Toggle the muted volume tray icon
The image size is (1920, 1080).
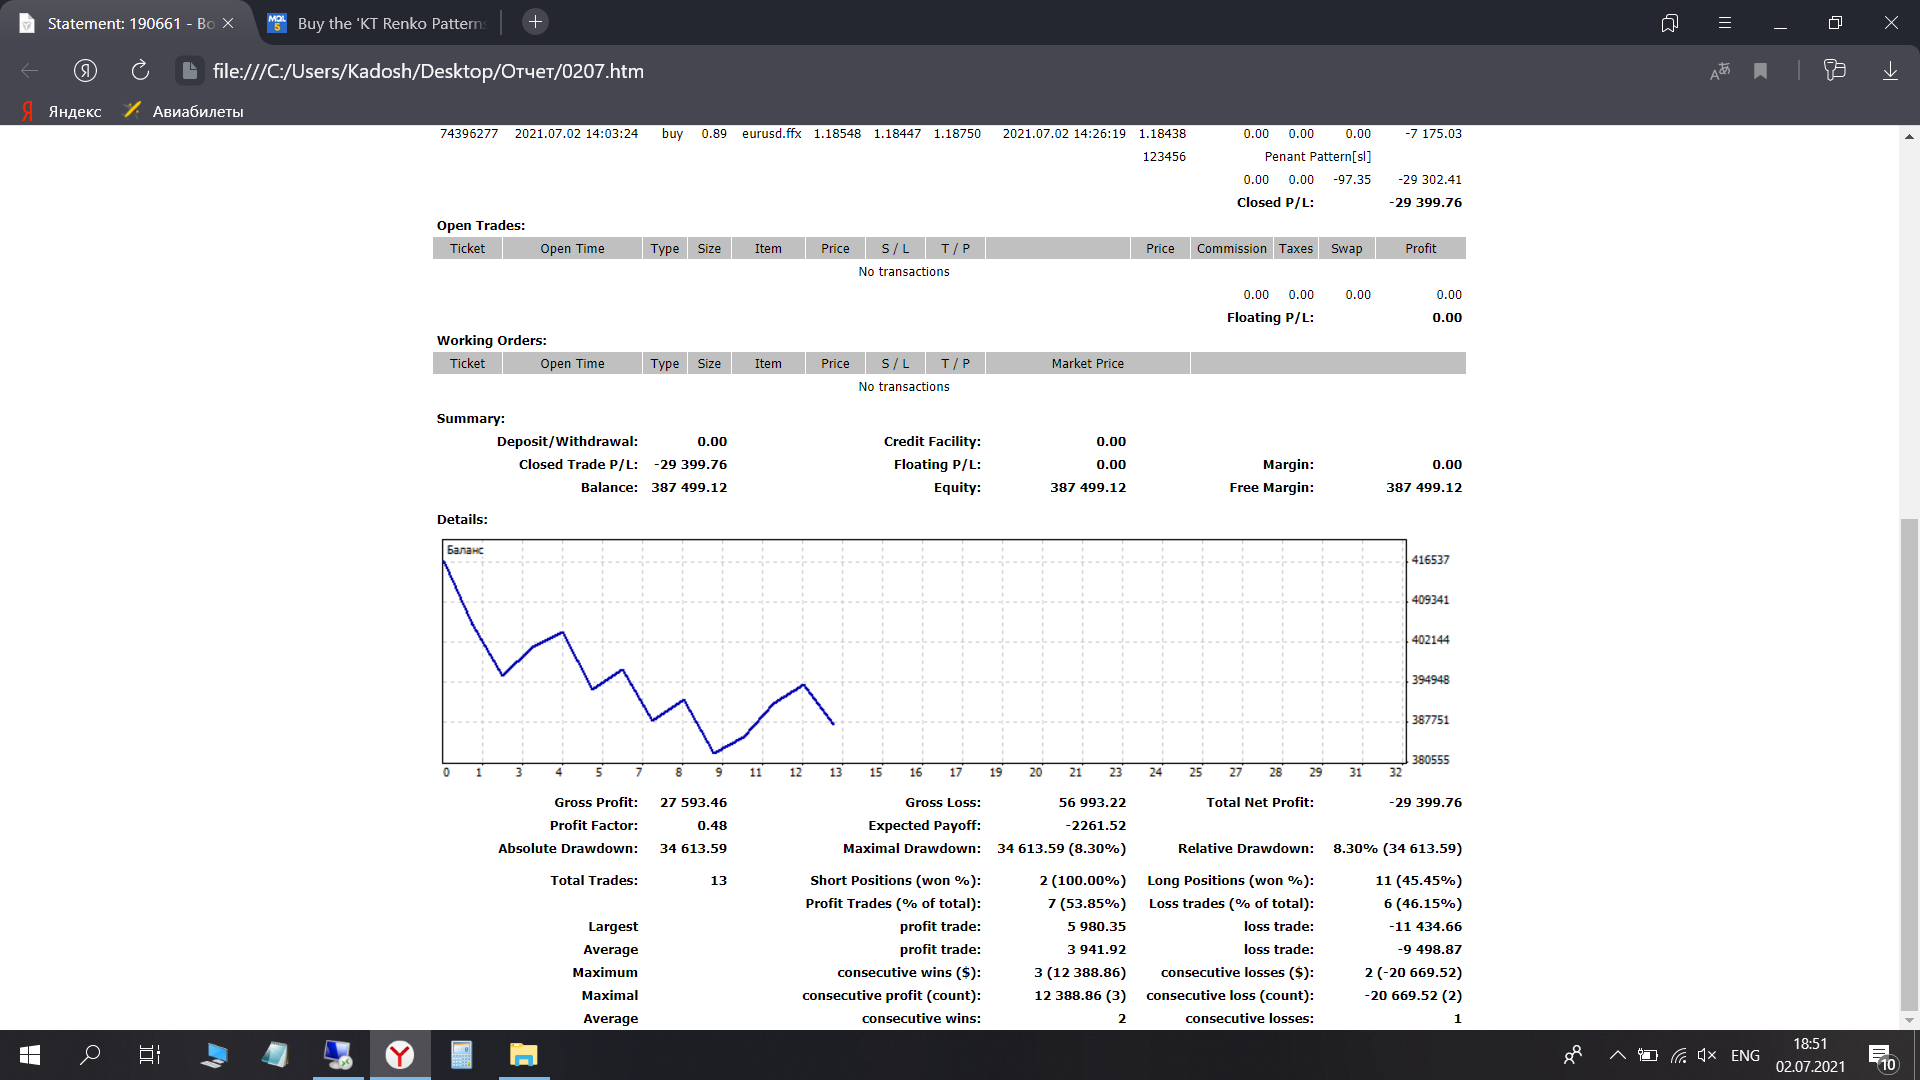coord(1707,1055)
